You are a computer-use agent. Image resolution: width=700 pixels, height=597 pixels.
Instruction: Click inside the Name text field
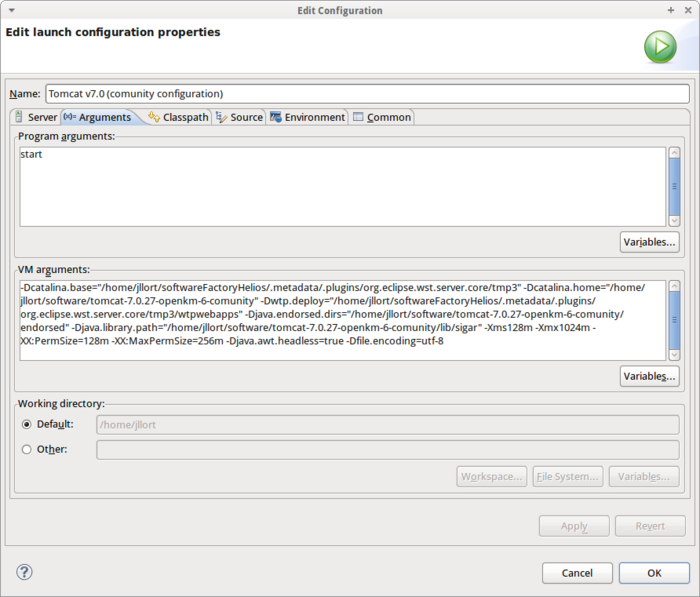pos(366,93)
